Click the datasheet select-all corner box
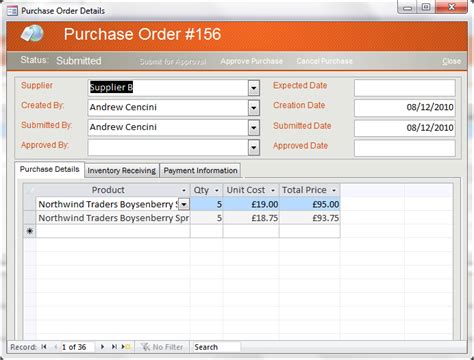This screenshot has width=474, height=360. (x=30, y=190)
